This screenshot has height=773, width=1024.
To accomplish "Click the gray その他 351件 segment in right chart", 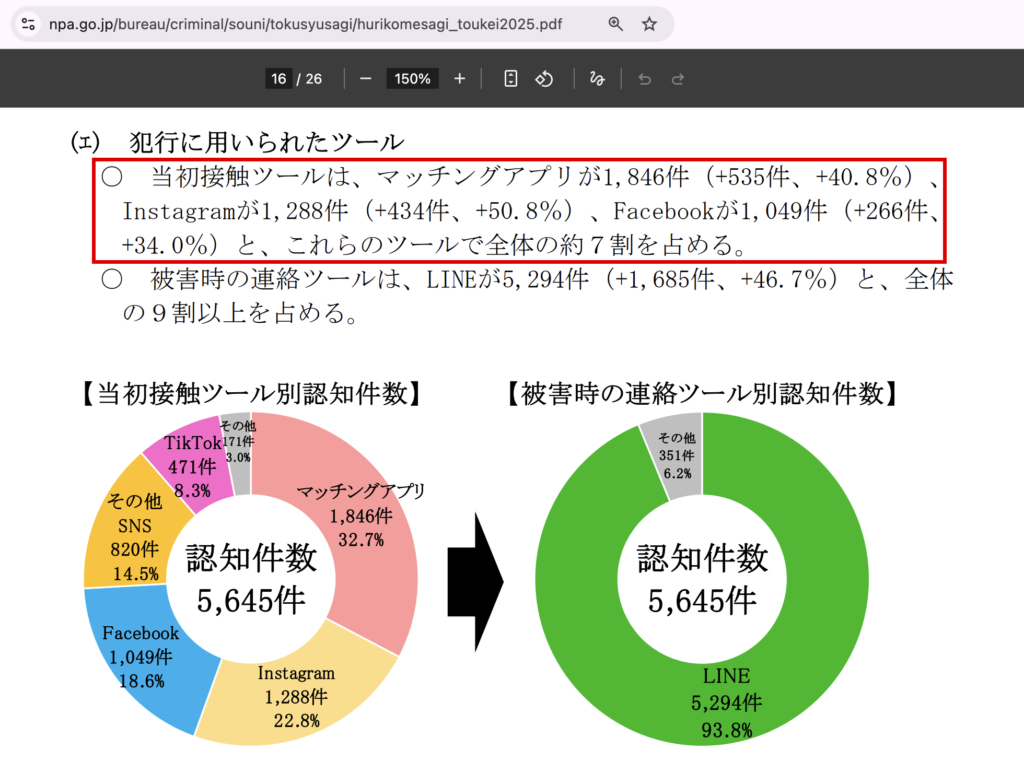I will tap(676, 455).
